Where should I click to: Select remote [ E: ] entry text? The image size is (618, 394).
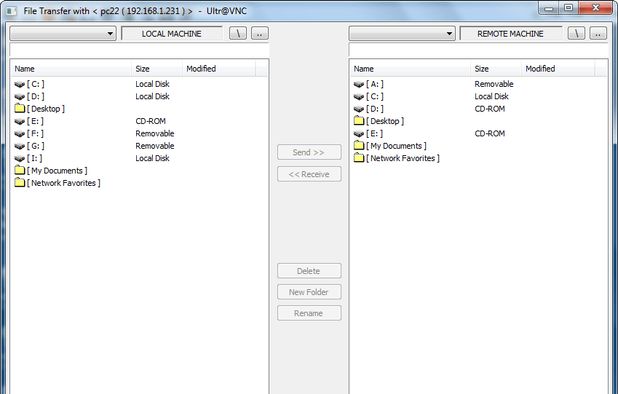pos(374,134)
